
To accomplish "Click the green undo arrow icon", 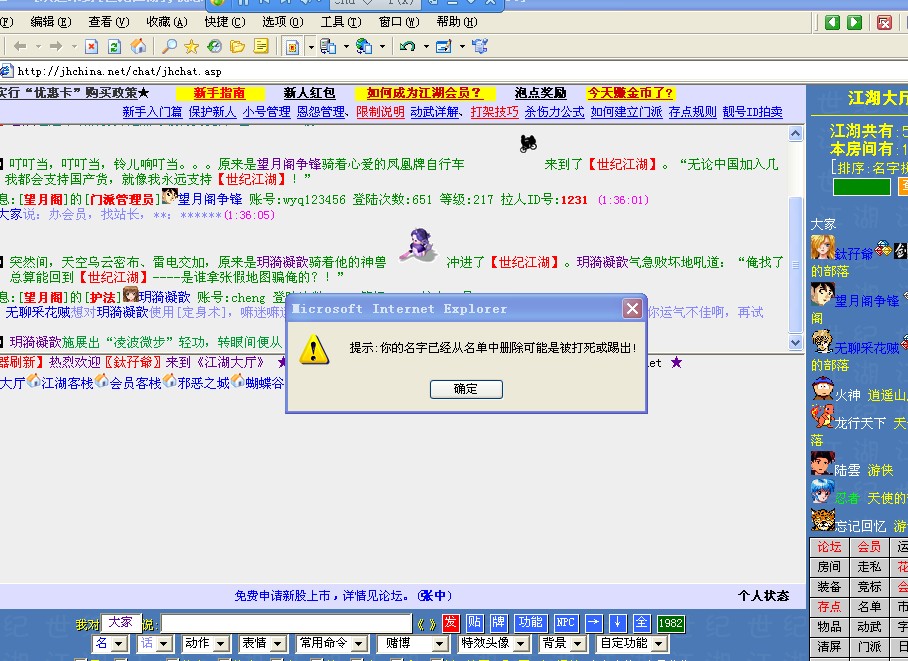I will point(408,46).
